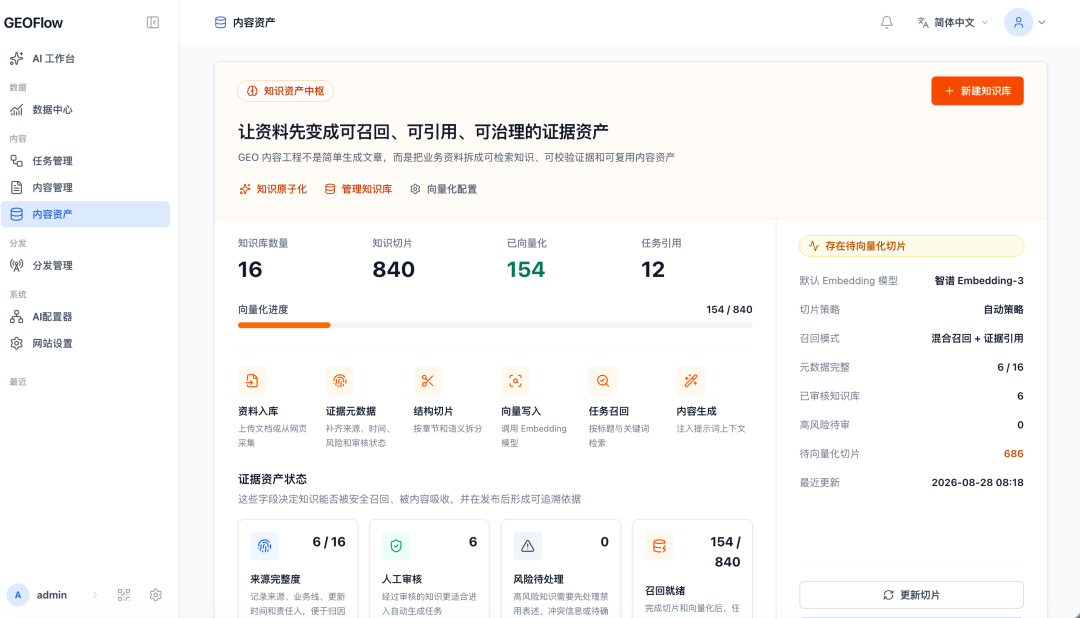Screen dimensions: 1080x618
Task: Click the 混合召回 + 证据引用 value
Action: click(x=977, y=338)
